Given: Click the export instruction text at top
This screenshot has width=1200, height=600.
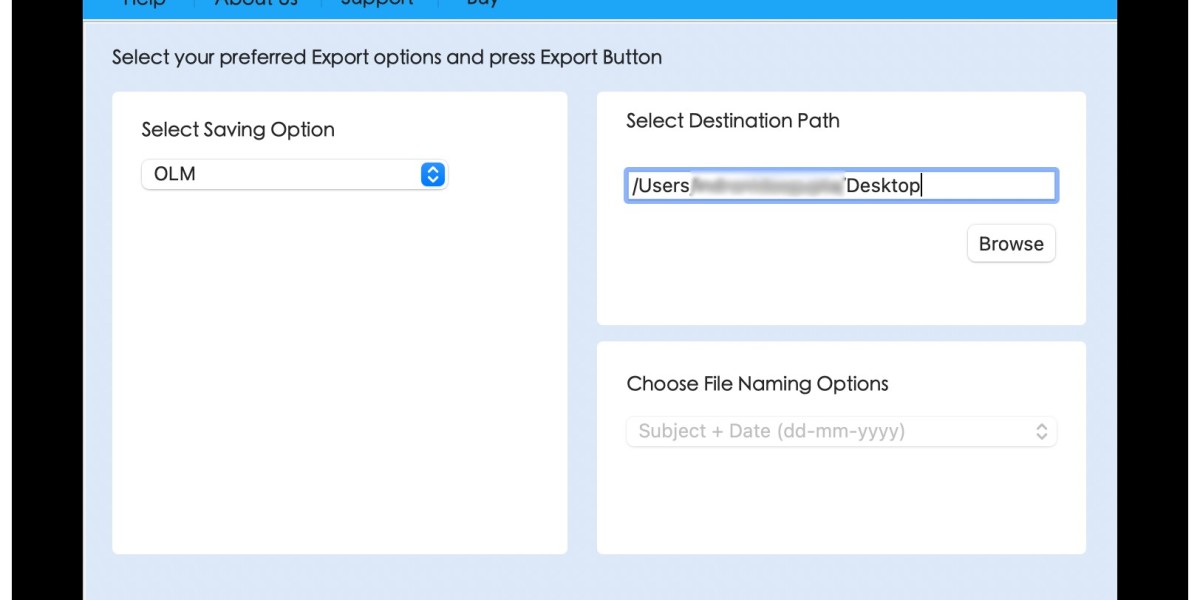Looking at the screenshot, I should click(x=387, y=57).
